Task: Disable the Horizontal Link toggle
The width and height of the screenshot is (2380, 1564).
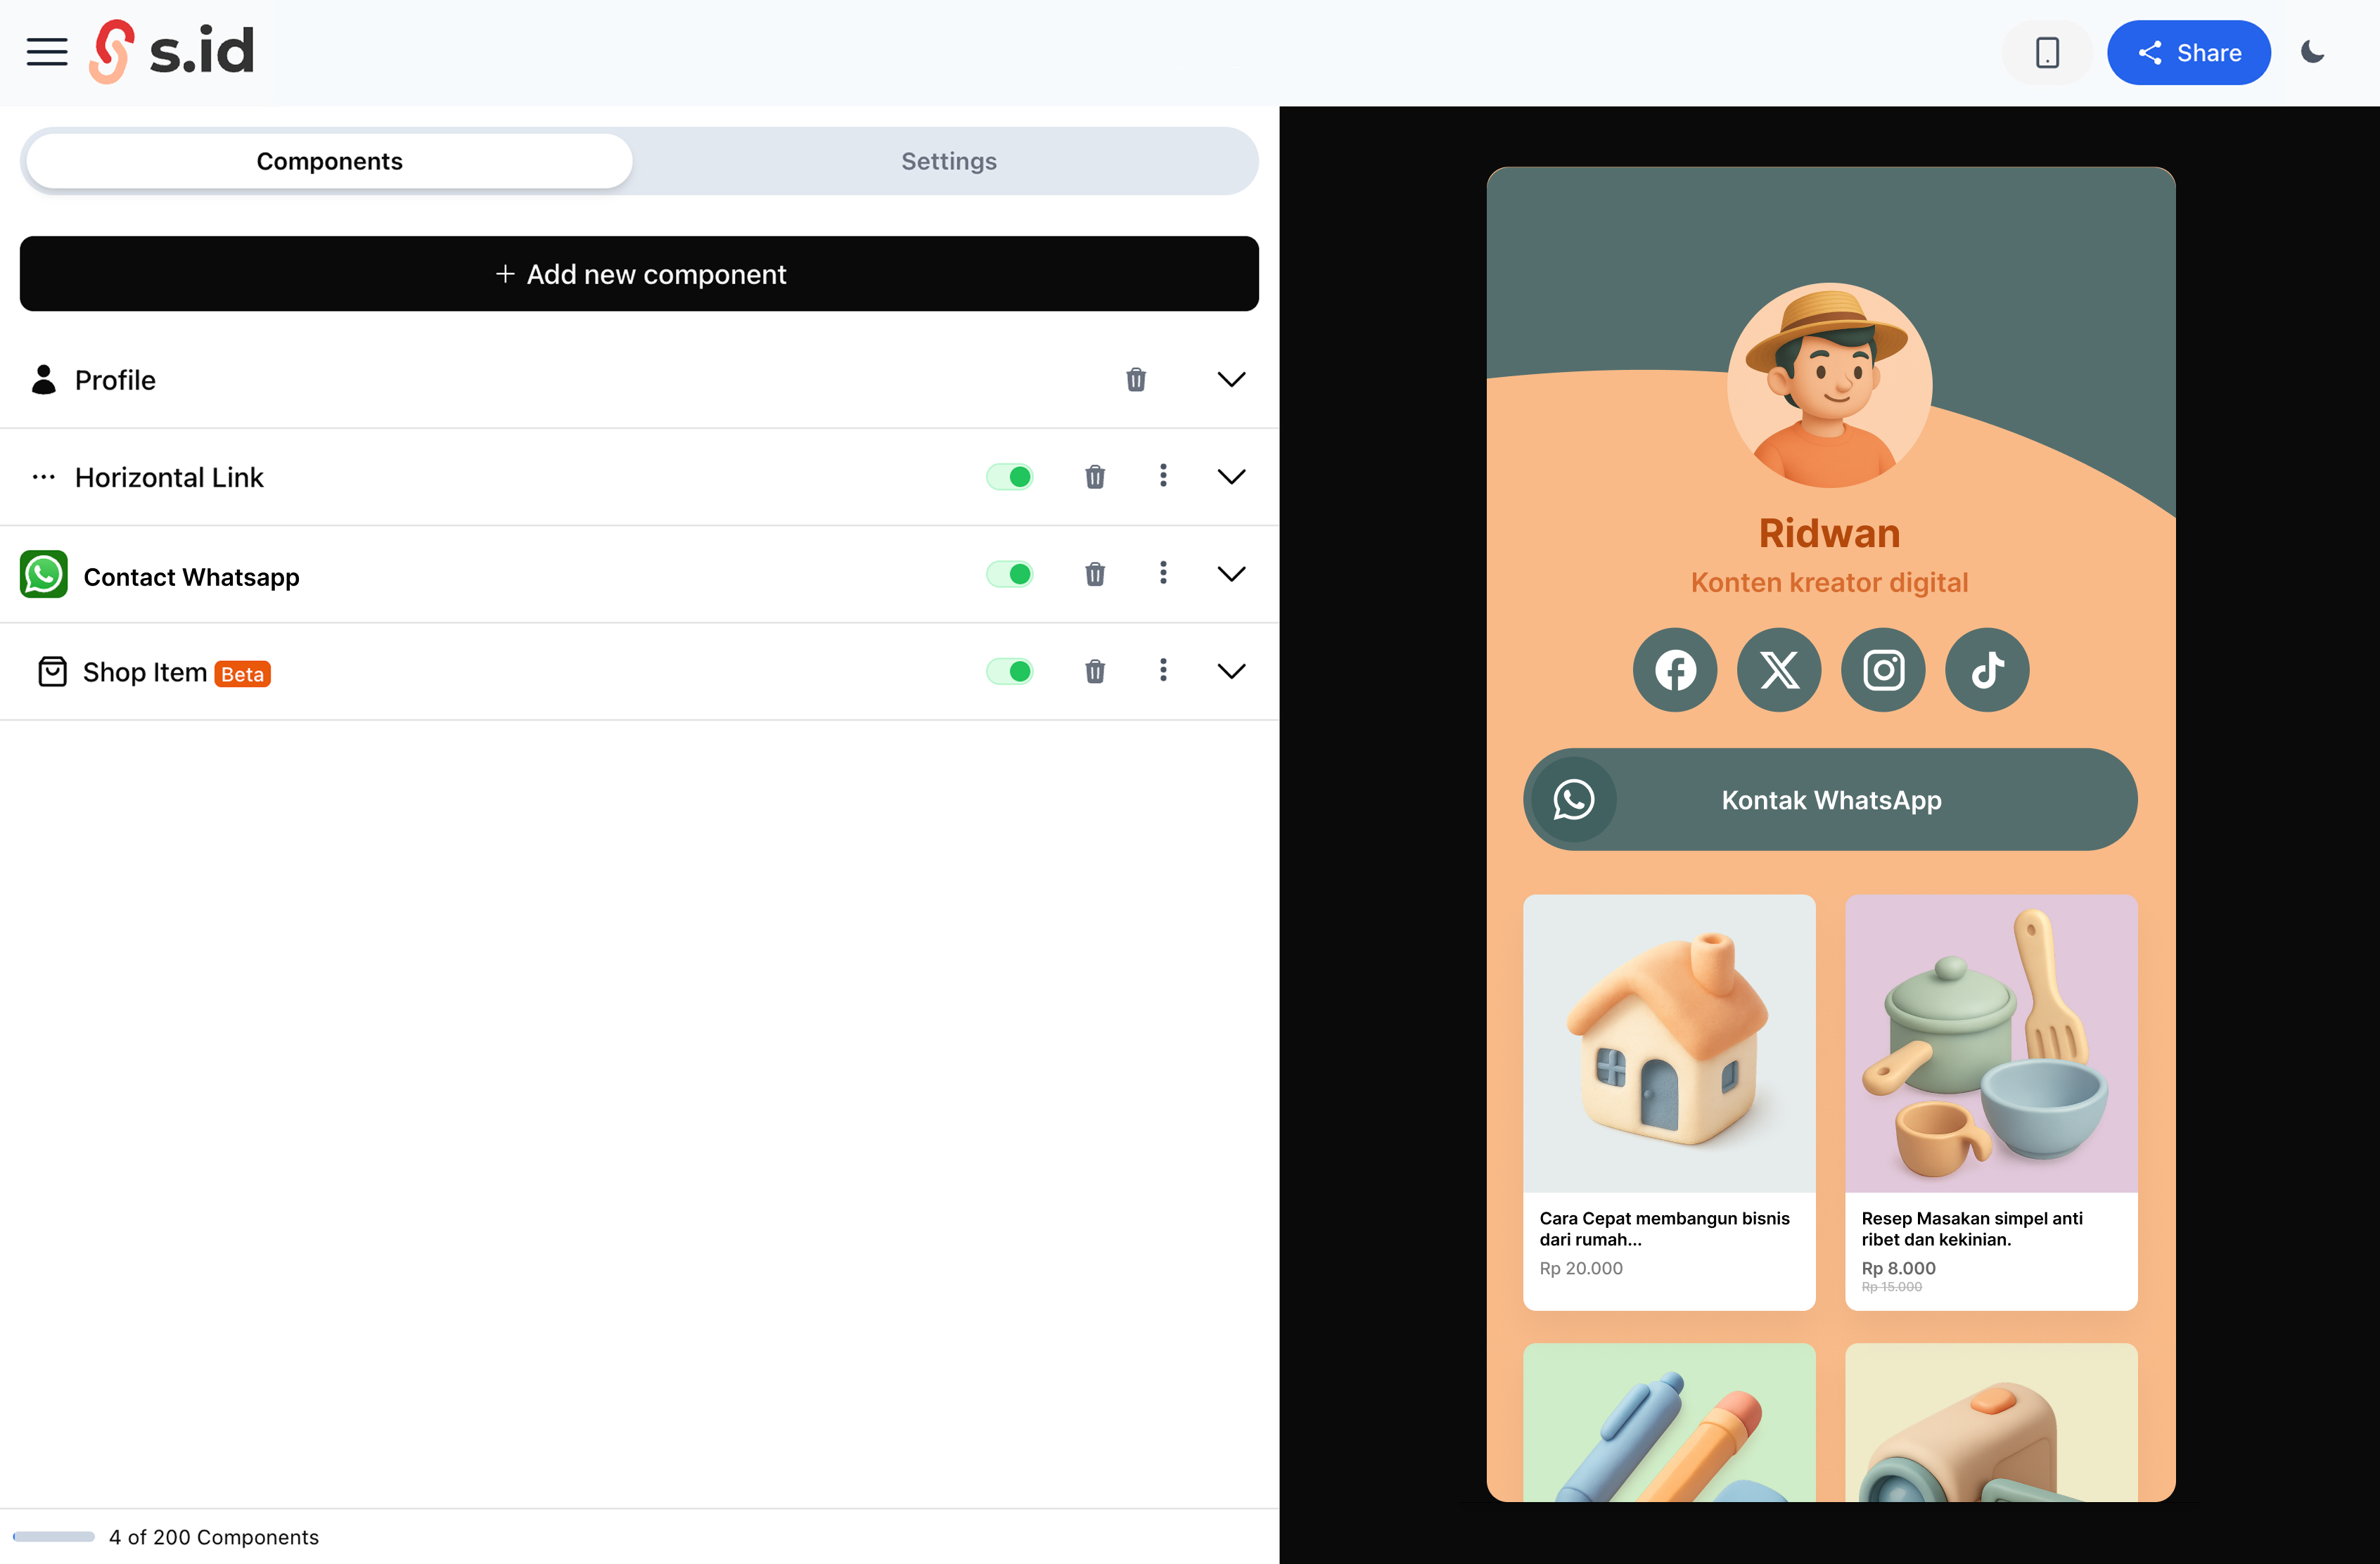Action: coord(1009,477)
